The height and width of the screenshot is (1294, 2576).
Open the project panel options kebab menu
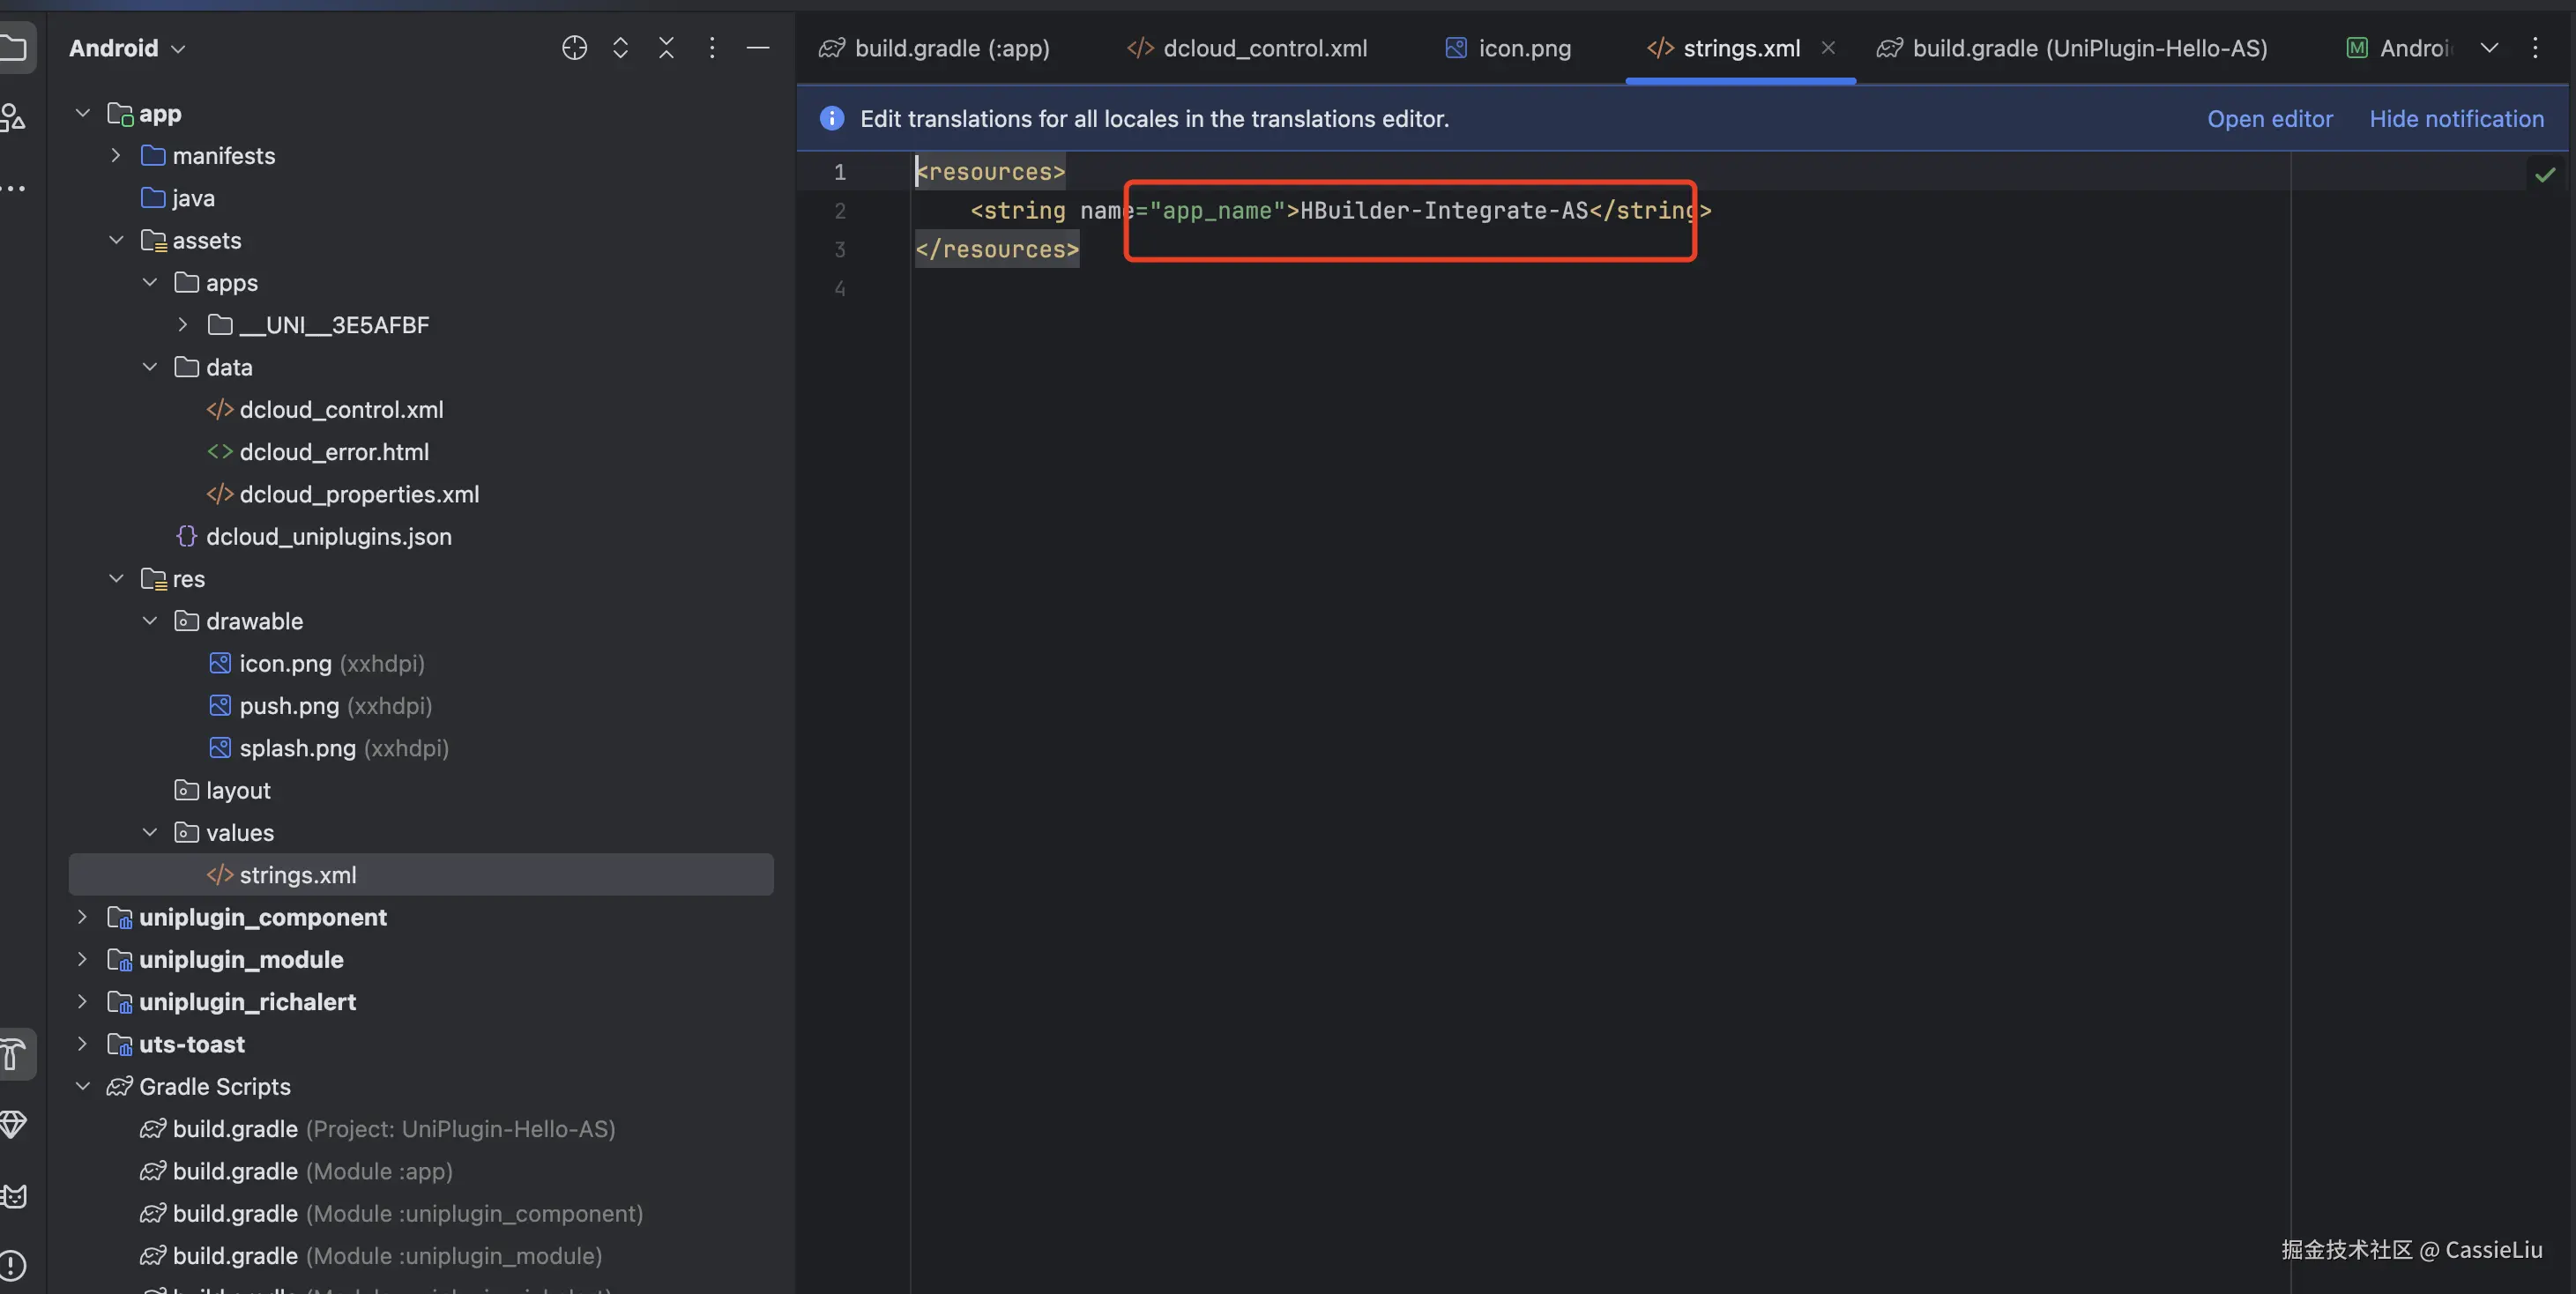(712, 48)
